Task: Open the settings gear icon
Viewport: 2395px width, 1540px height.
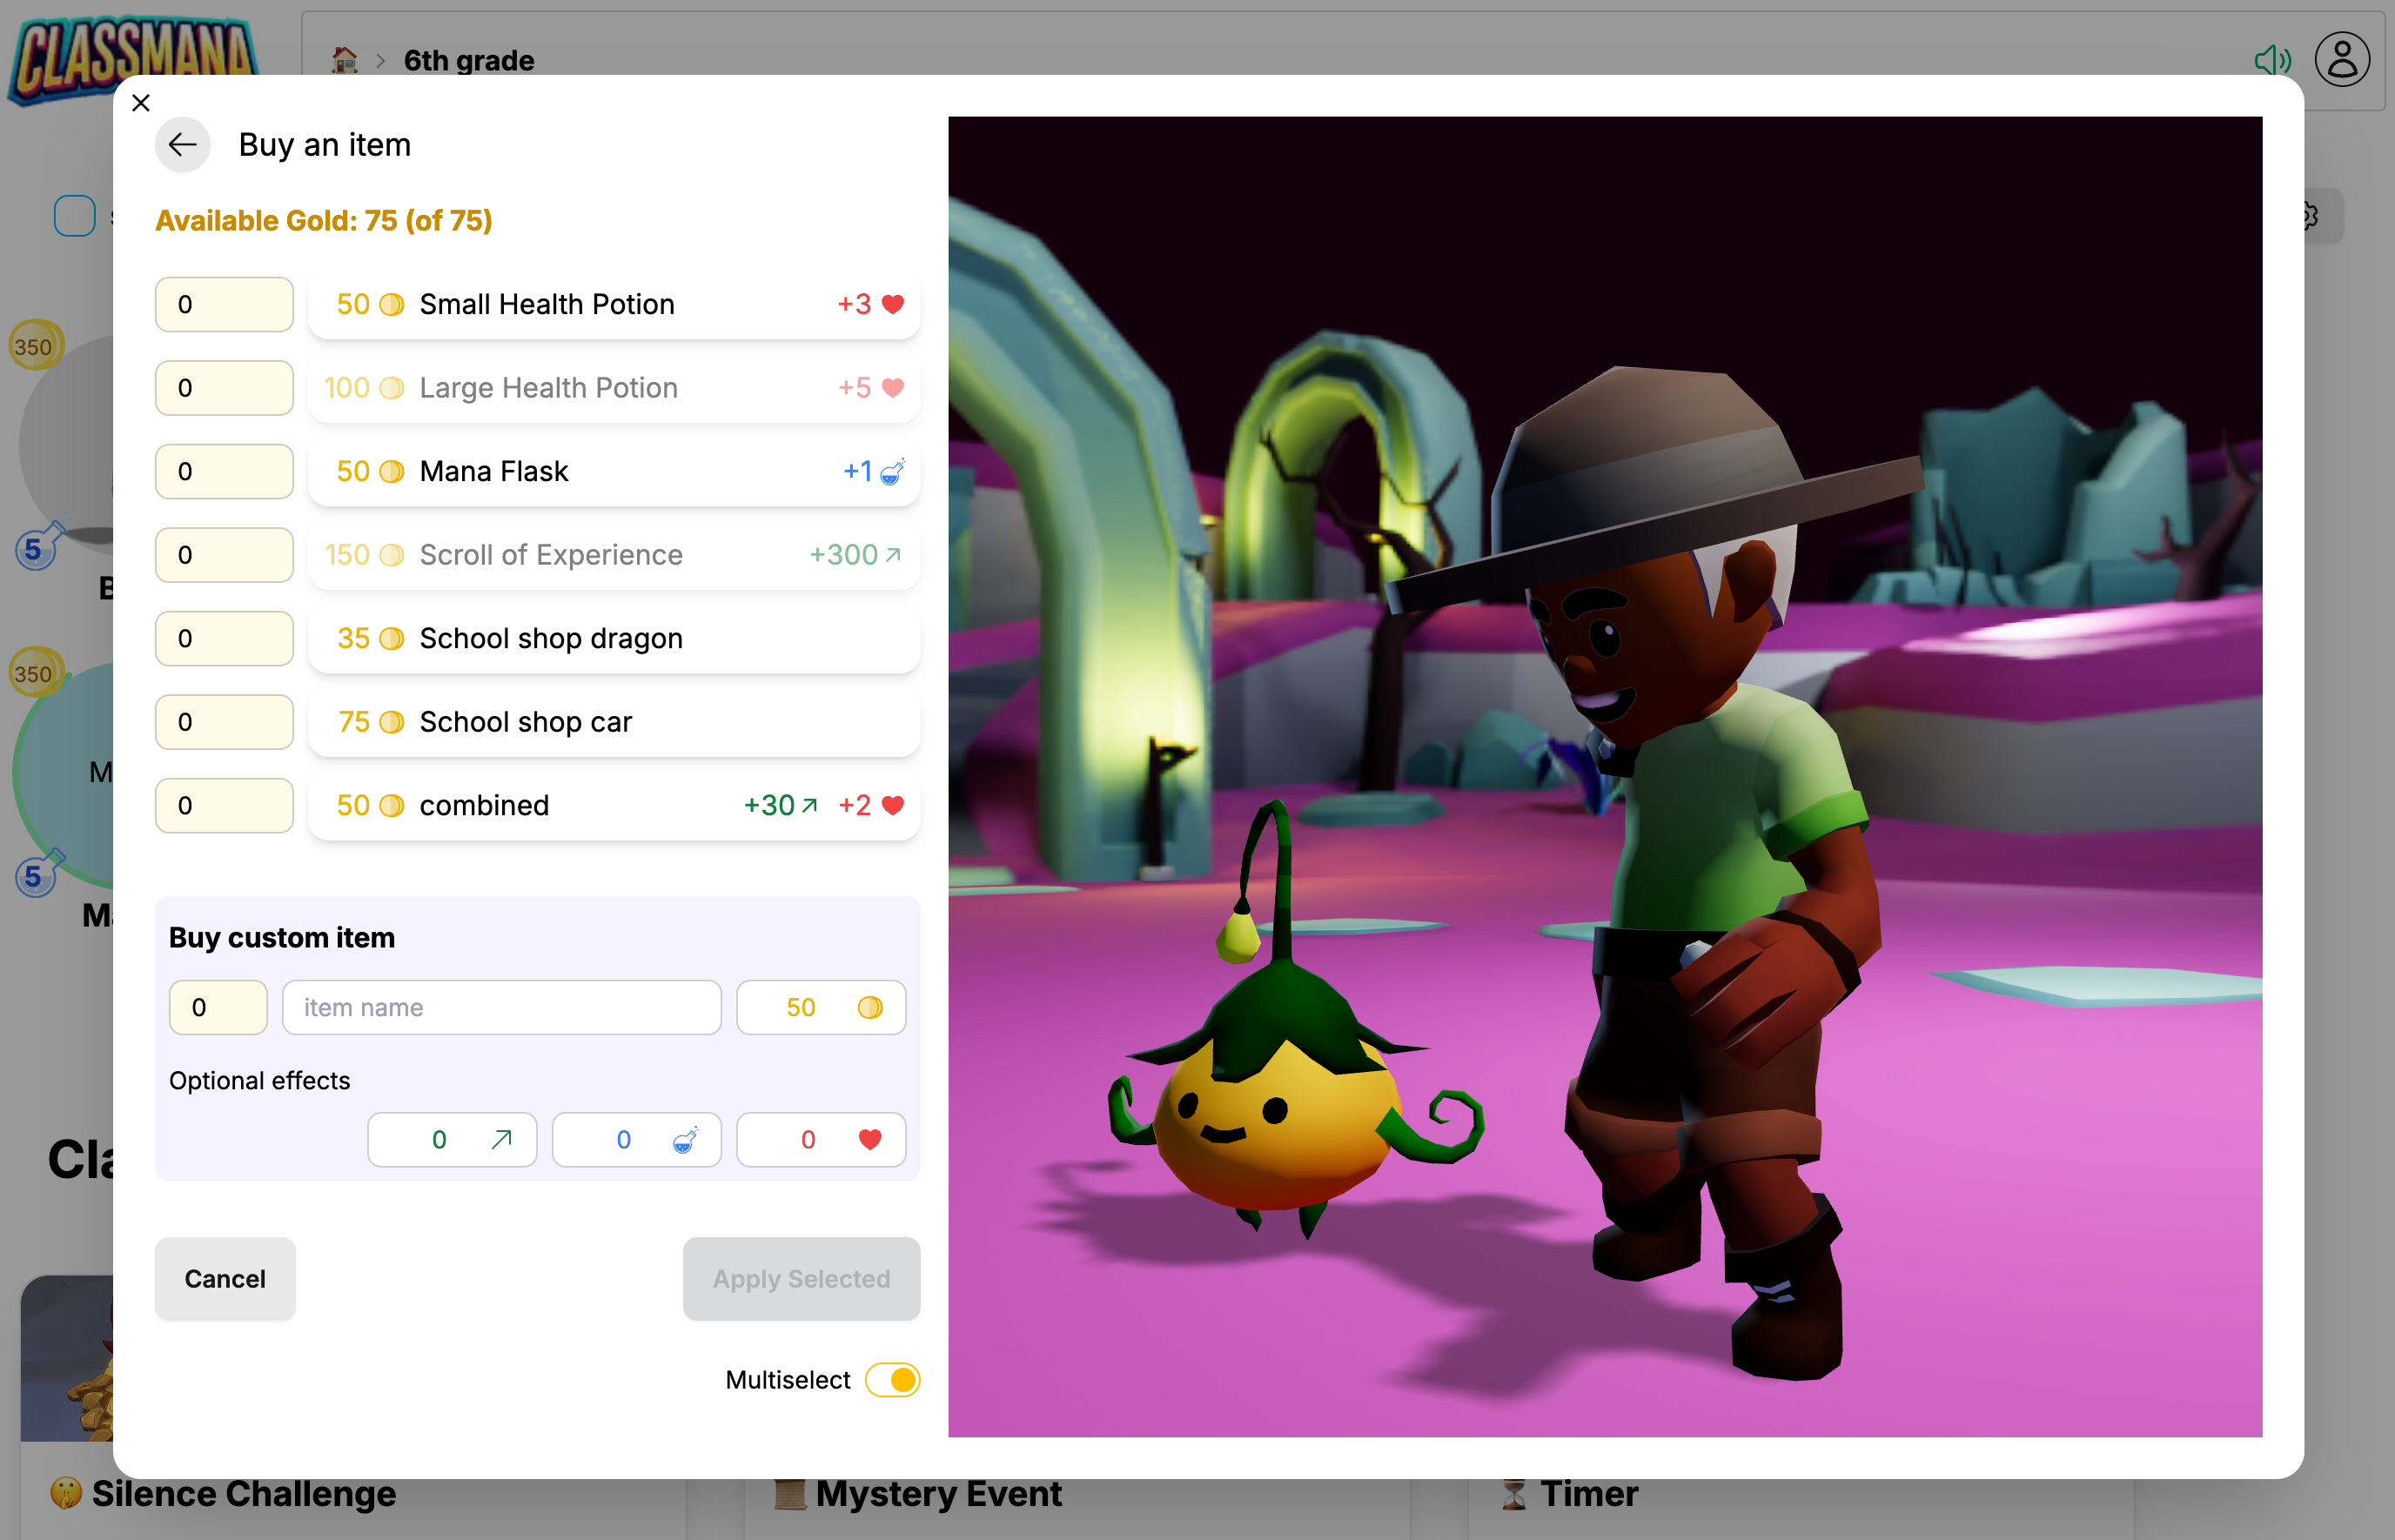Action: click(x=2310, y=215)
